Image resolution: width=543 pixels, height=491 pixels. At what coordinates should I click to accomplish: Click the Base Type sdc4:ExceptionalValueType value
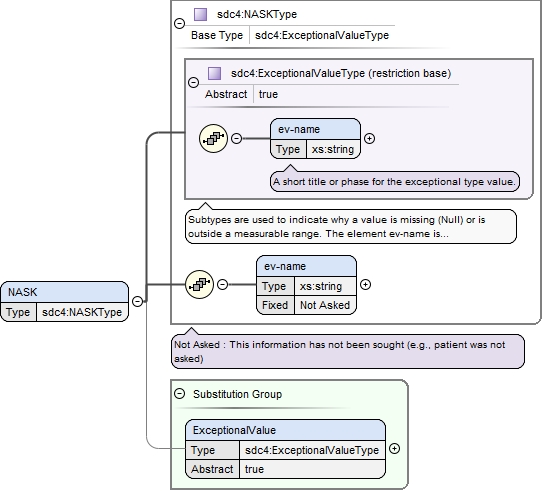coord(322,35)
